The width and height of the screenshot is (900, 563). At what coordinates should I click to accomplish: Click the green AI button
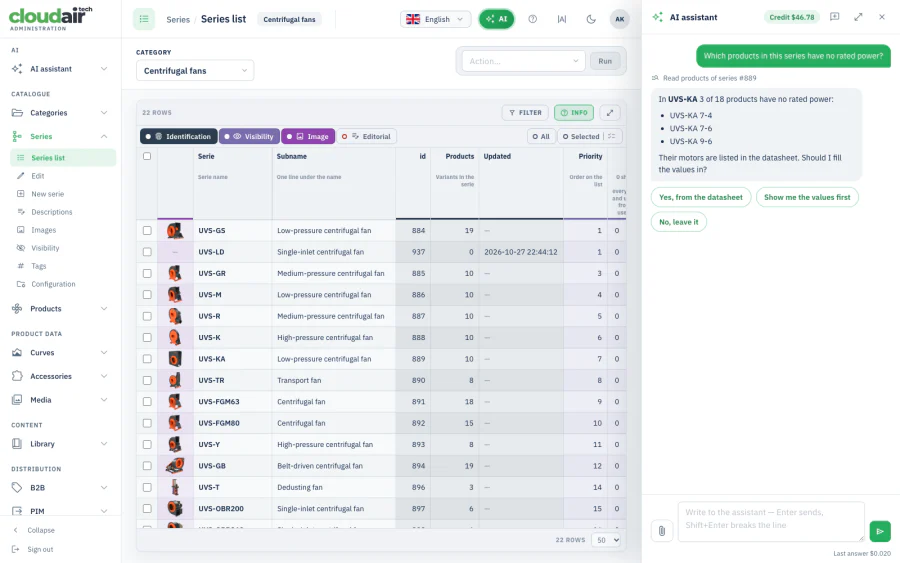coord(496,19)
